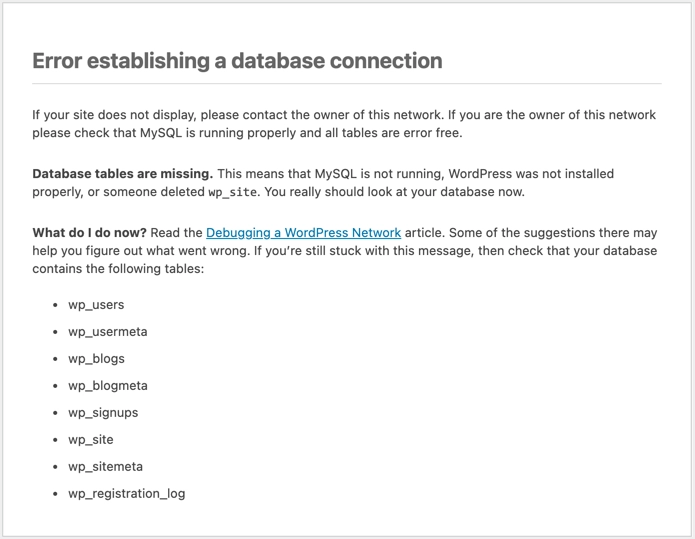Select the wp_usermeta table entry

coord(107,332)
